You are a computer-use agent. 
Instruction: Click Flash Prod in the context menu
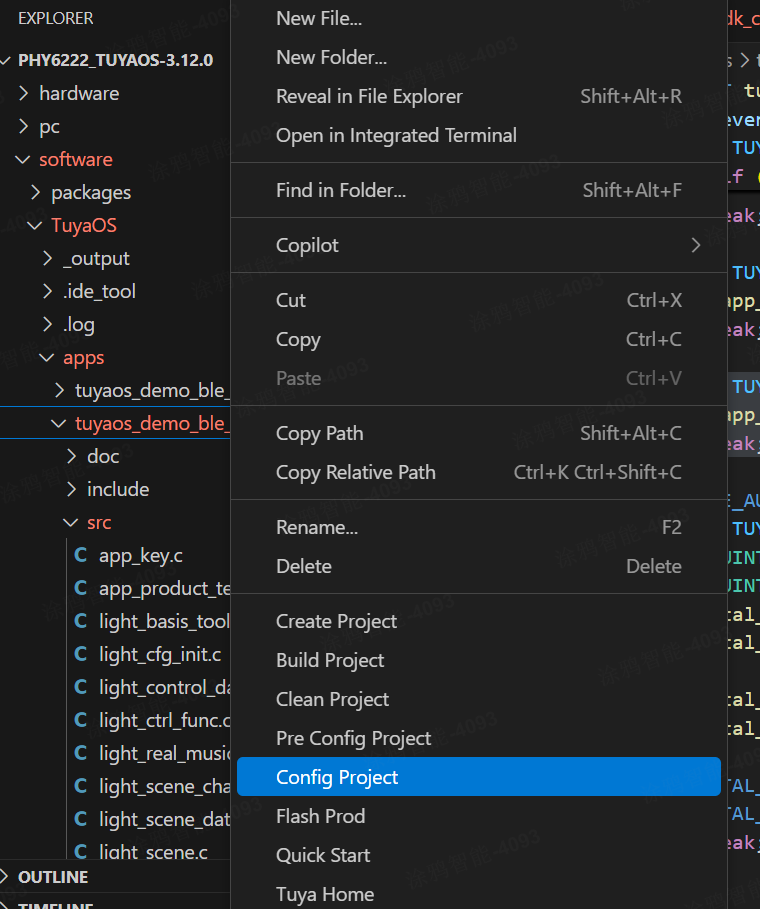tap(320, 816)
